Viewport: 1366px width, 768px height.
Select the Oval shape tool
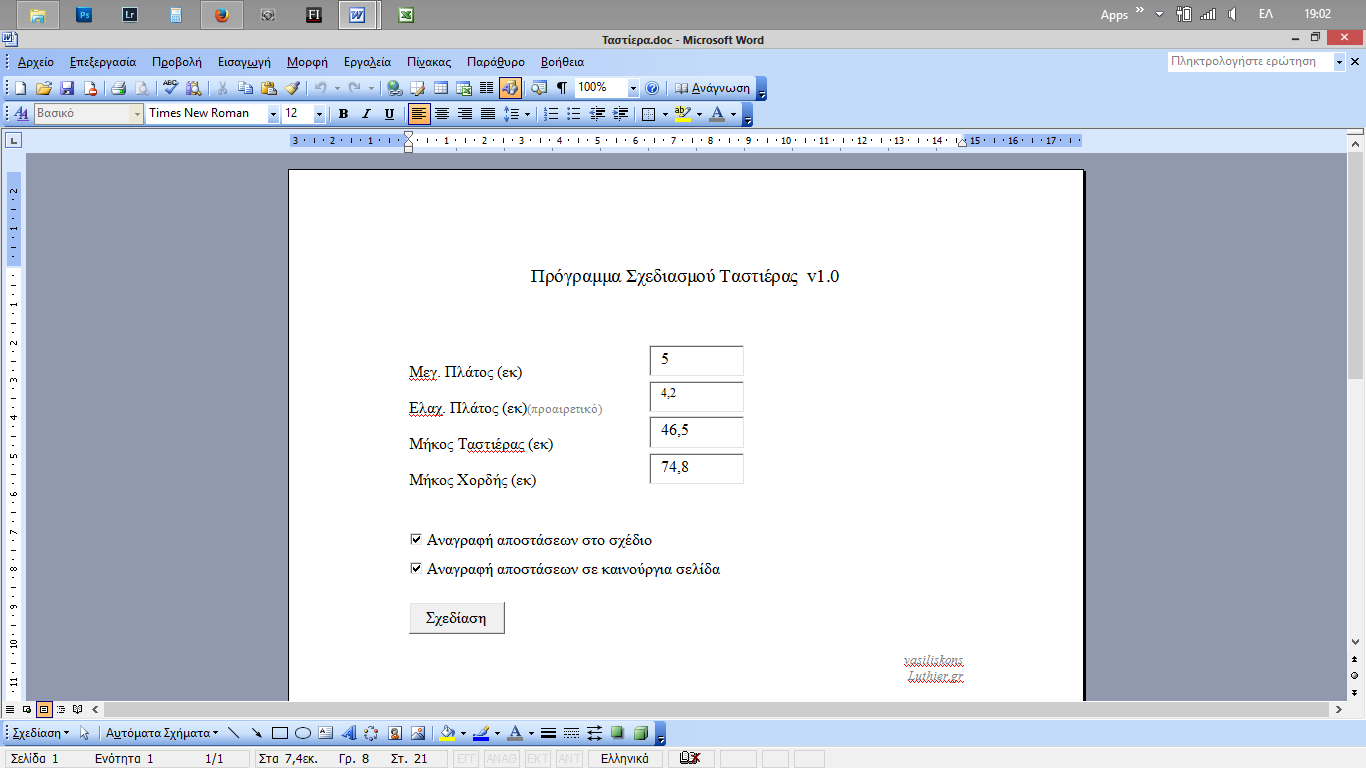coord(302,733)
